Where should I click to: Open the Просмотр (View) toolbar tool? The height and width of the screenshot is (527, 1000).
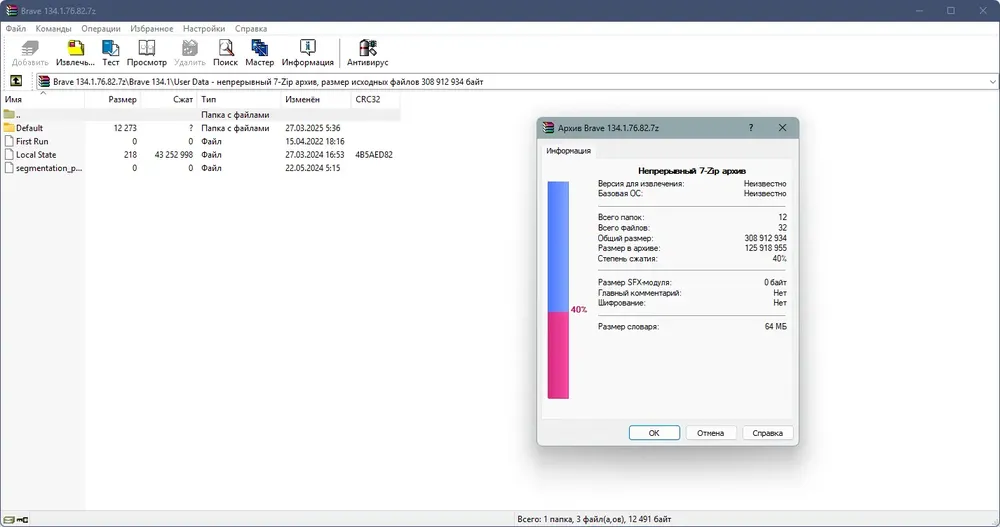(x=146, y=53)
